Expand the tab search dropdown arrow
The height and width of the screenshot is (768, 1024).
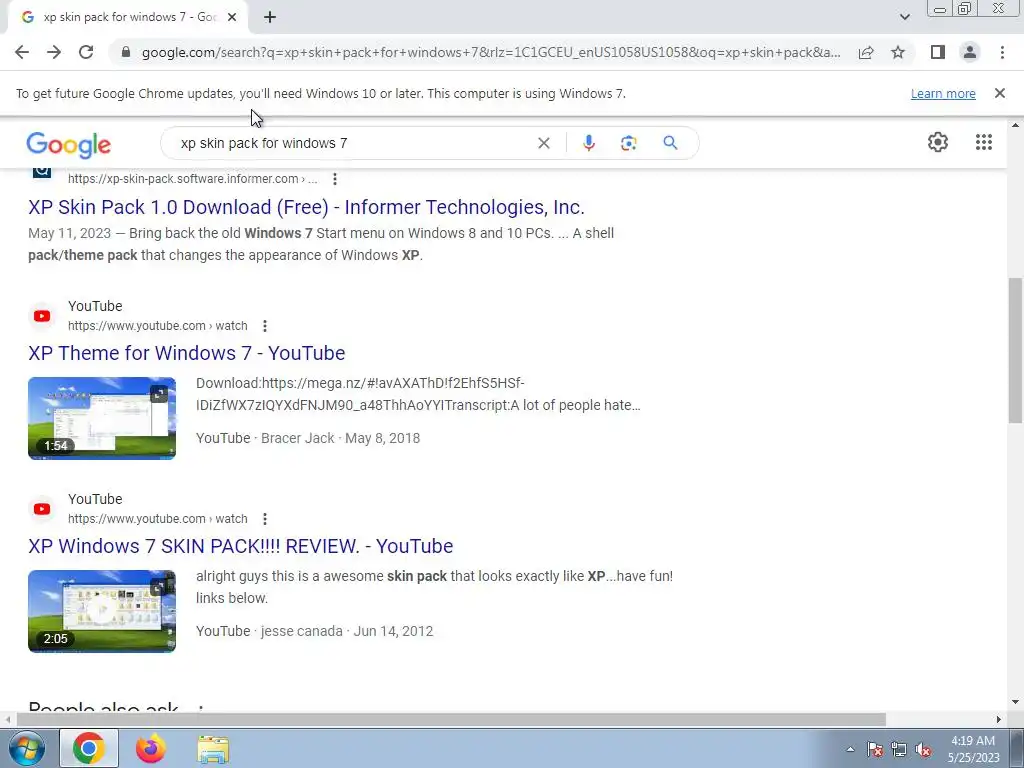click(904, 17)
